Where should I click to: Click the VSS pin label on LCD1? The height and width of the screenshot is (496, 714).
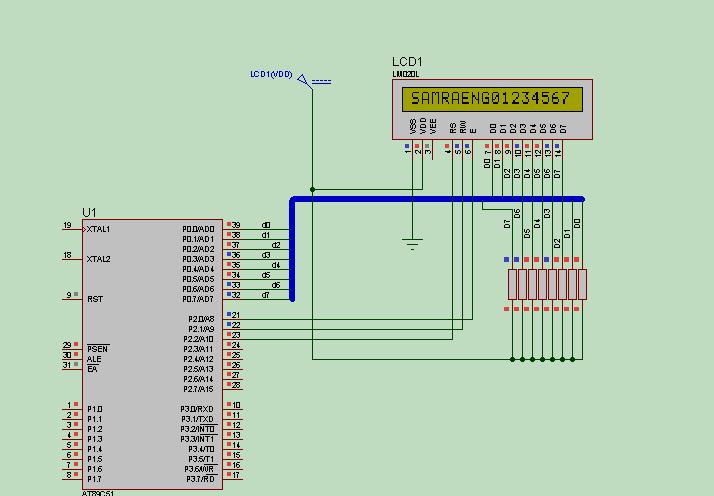(x=413, y=126)
